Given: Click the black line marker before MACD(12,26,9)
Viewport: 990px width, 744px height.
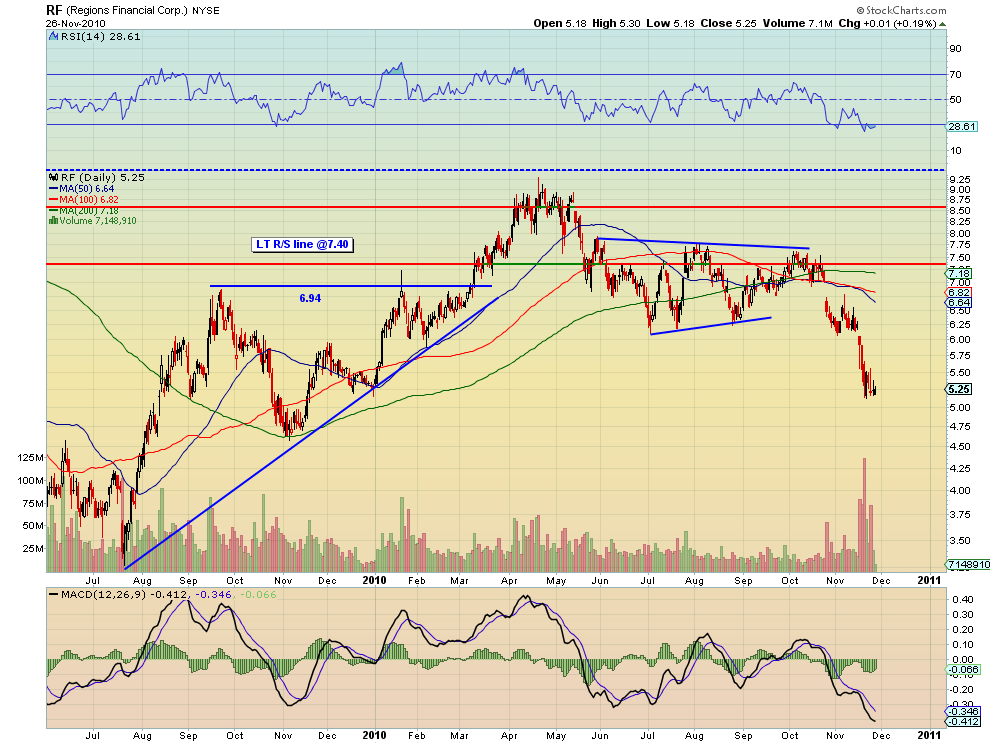Looking at the screenshot, I should coord(54,595).
